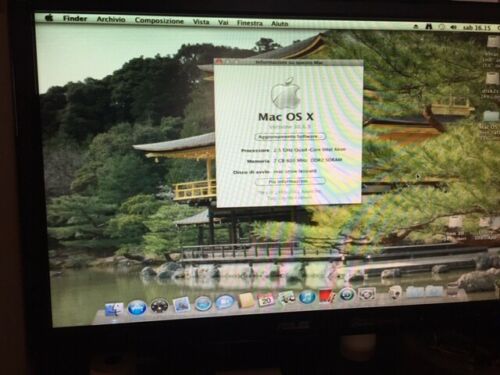The width and height of the screenshot is (500, 375).
Task: Open the Vista menu
Action: tap(201, 22)
